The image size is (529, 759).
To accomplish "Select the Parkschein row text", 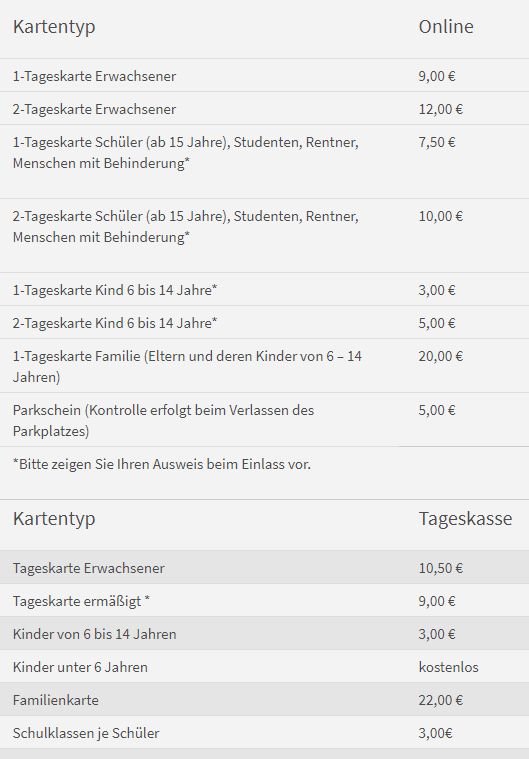I will click(x=163, y=420).
